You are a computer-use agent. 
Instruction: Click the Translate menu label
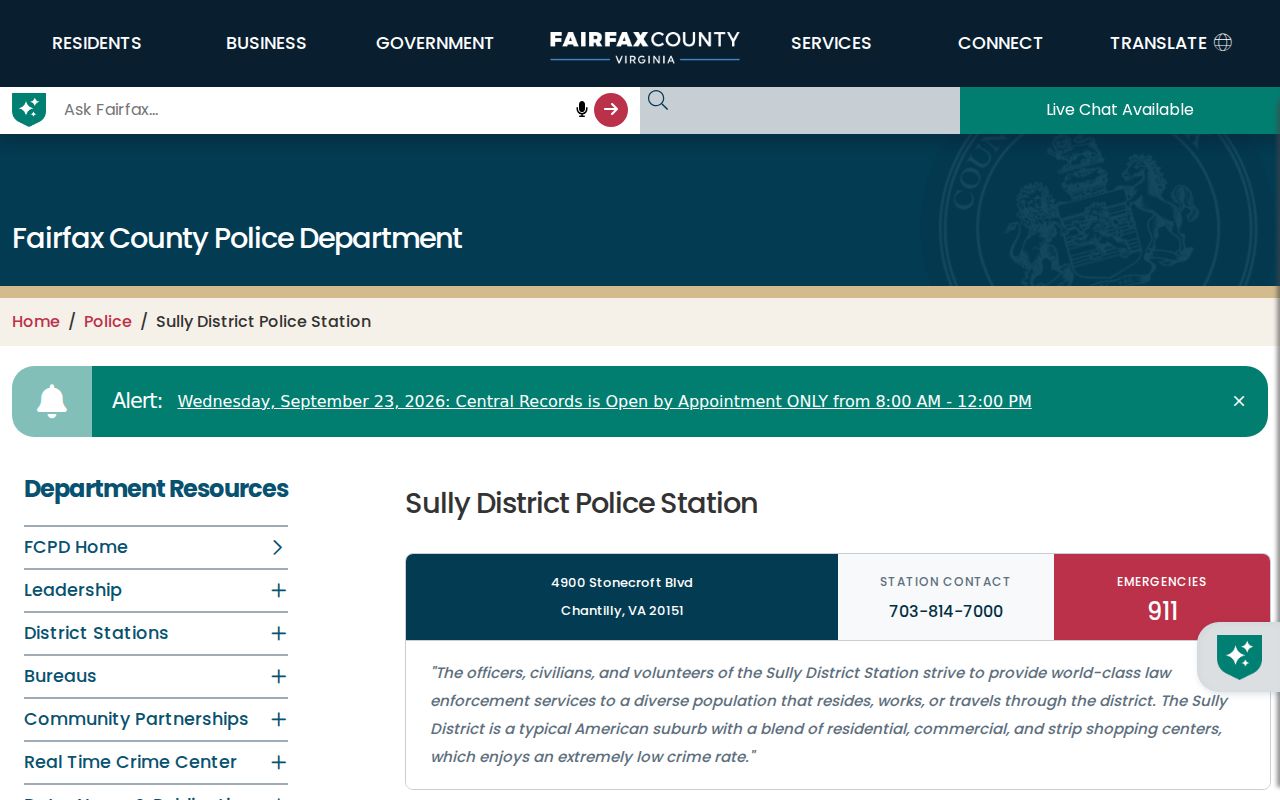tap(1158, 43)
